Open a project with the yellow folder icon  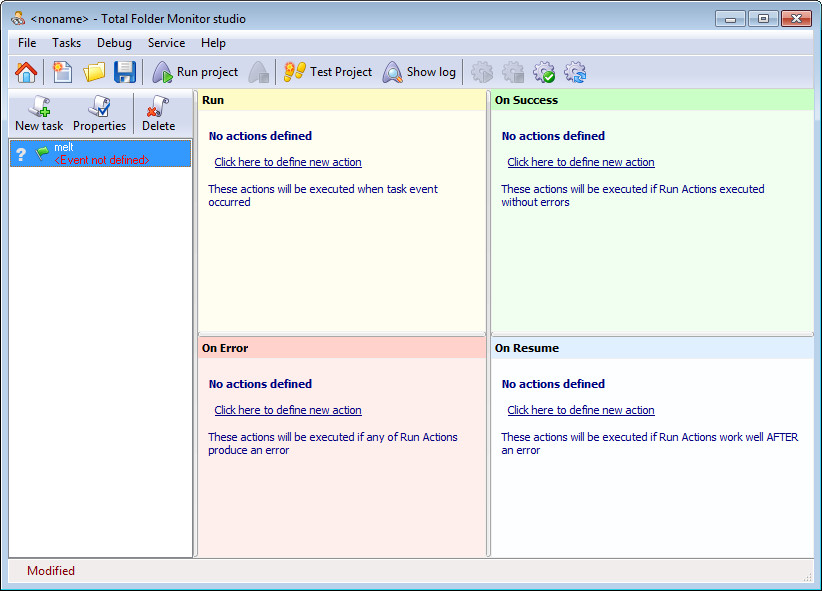[94, 72]
